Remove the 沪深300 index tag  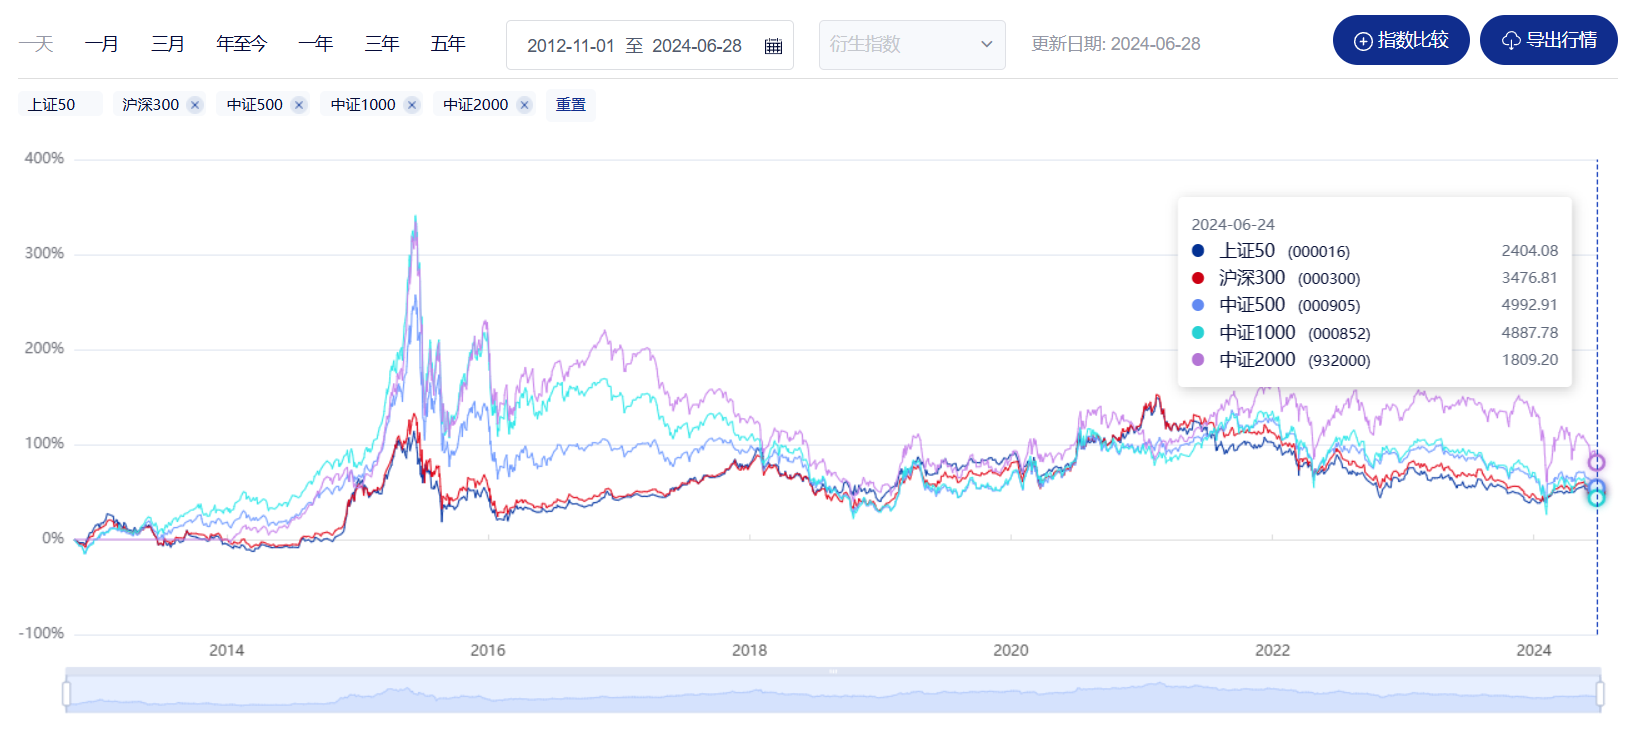point(195,105)
